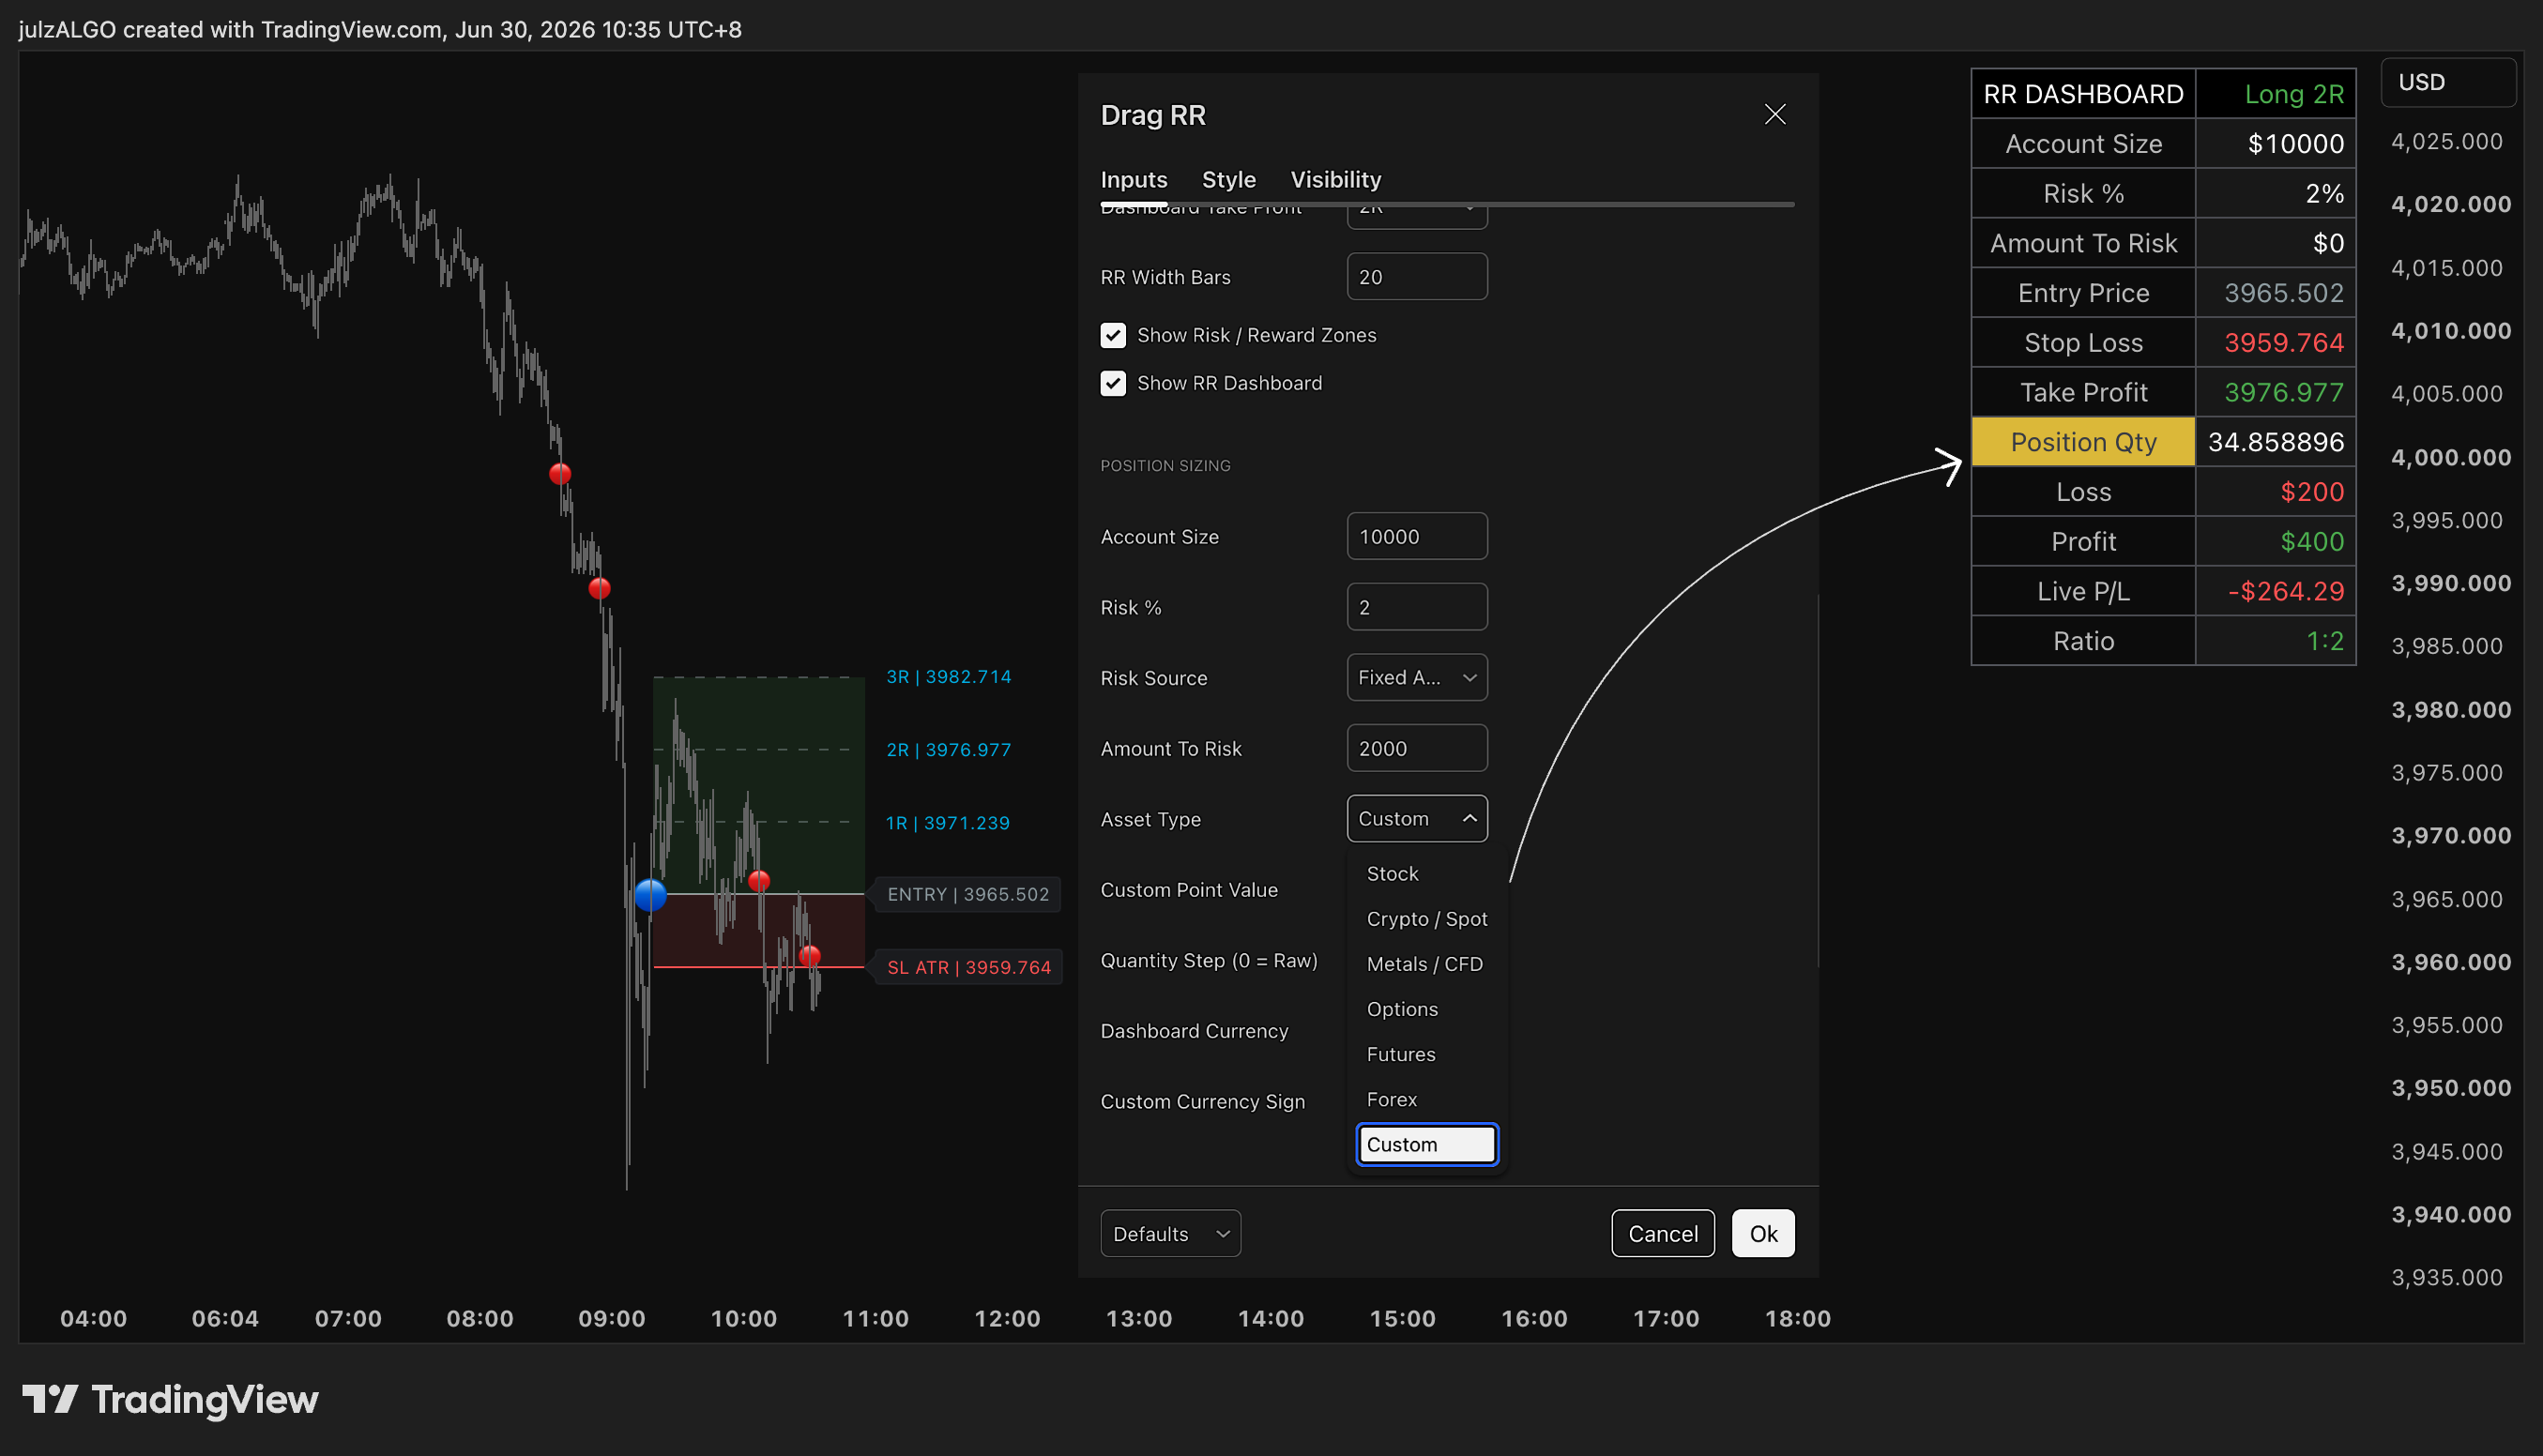Toggle Show Risk / Reward Zones checkbox
The height and width of the screenshot is (1456, 2543).
click(x=1113, y=335)
